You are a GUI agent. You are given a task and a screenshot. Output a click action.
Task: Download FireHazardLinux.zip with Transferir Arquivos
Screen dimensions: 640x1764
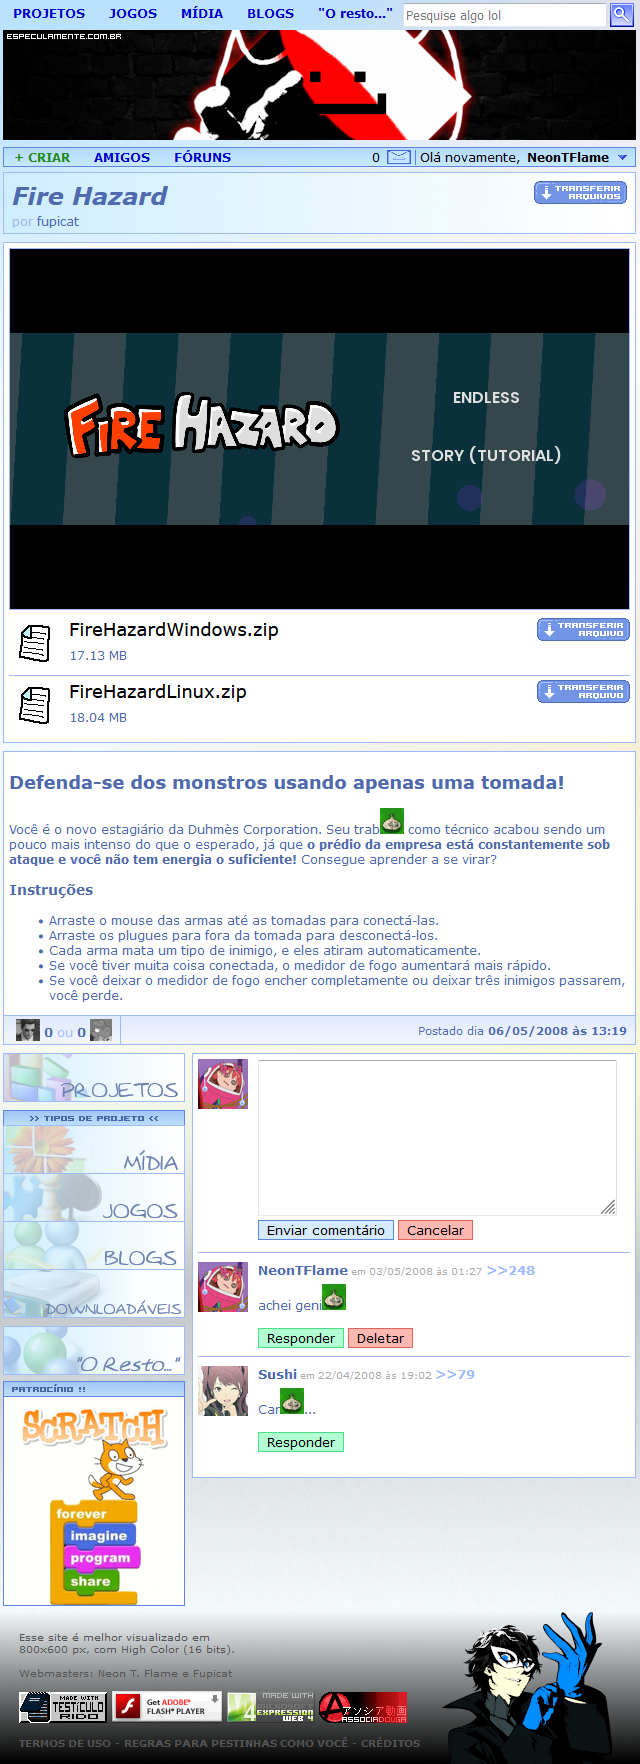[x=583, y=691]
